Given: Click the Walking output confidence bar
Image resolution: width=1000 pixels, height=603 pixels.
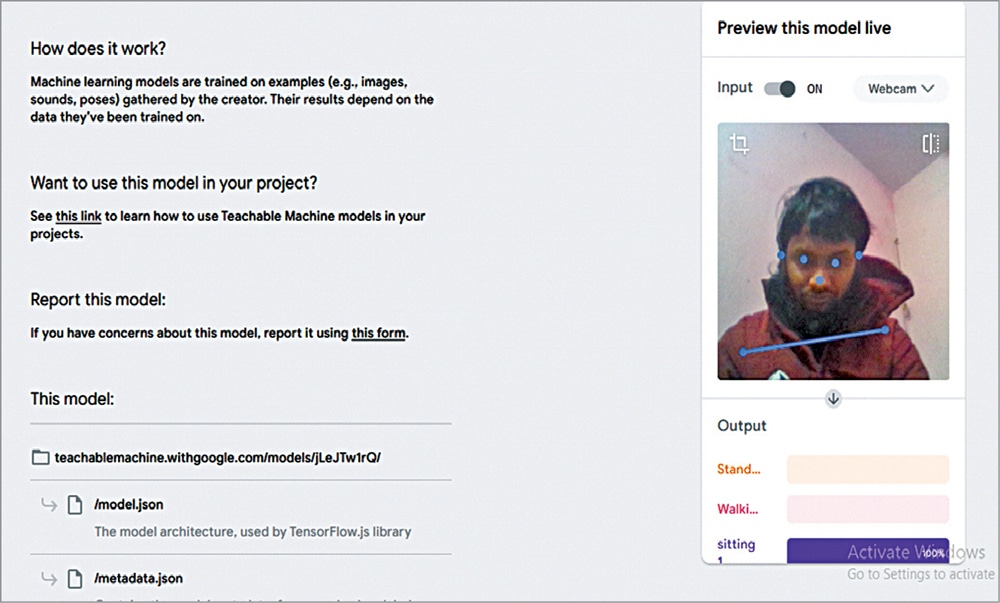Looking at the screenshot, I should click(867, 509).
